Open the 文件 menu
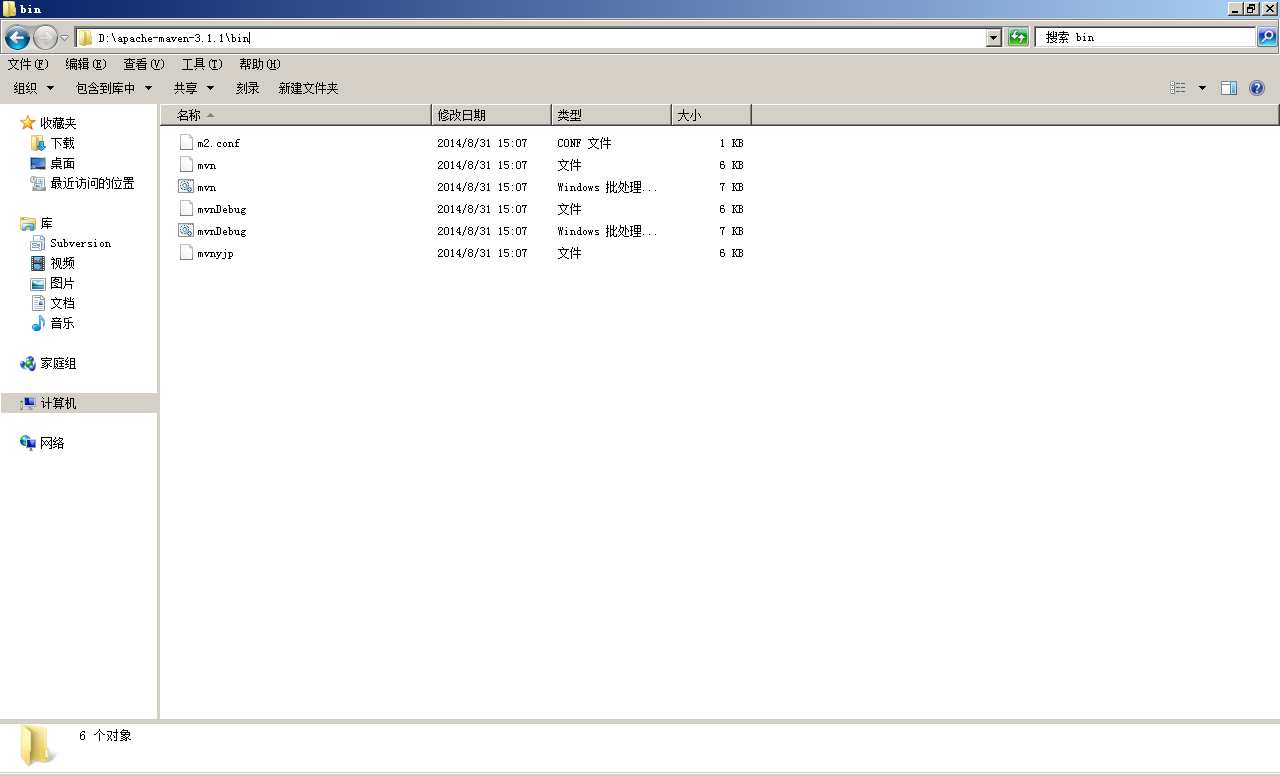This screenshot has width=1280, height=776. pos(28,64)
